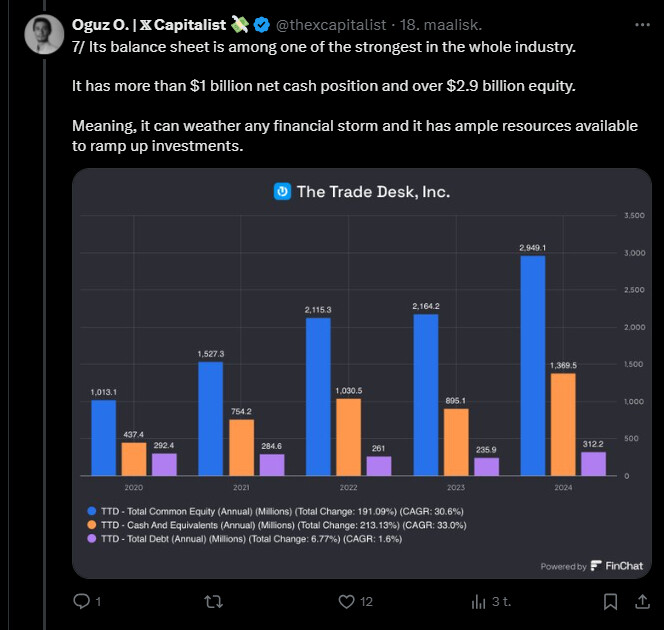Click the FinChat logo in the chart
The width and height of the screenshot is (664, 630).
597,566
